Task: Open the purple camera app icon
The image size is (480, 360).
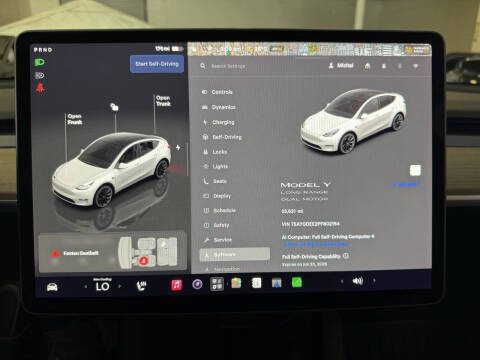Action: (197, 284)
